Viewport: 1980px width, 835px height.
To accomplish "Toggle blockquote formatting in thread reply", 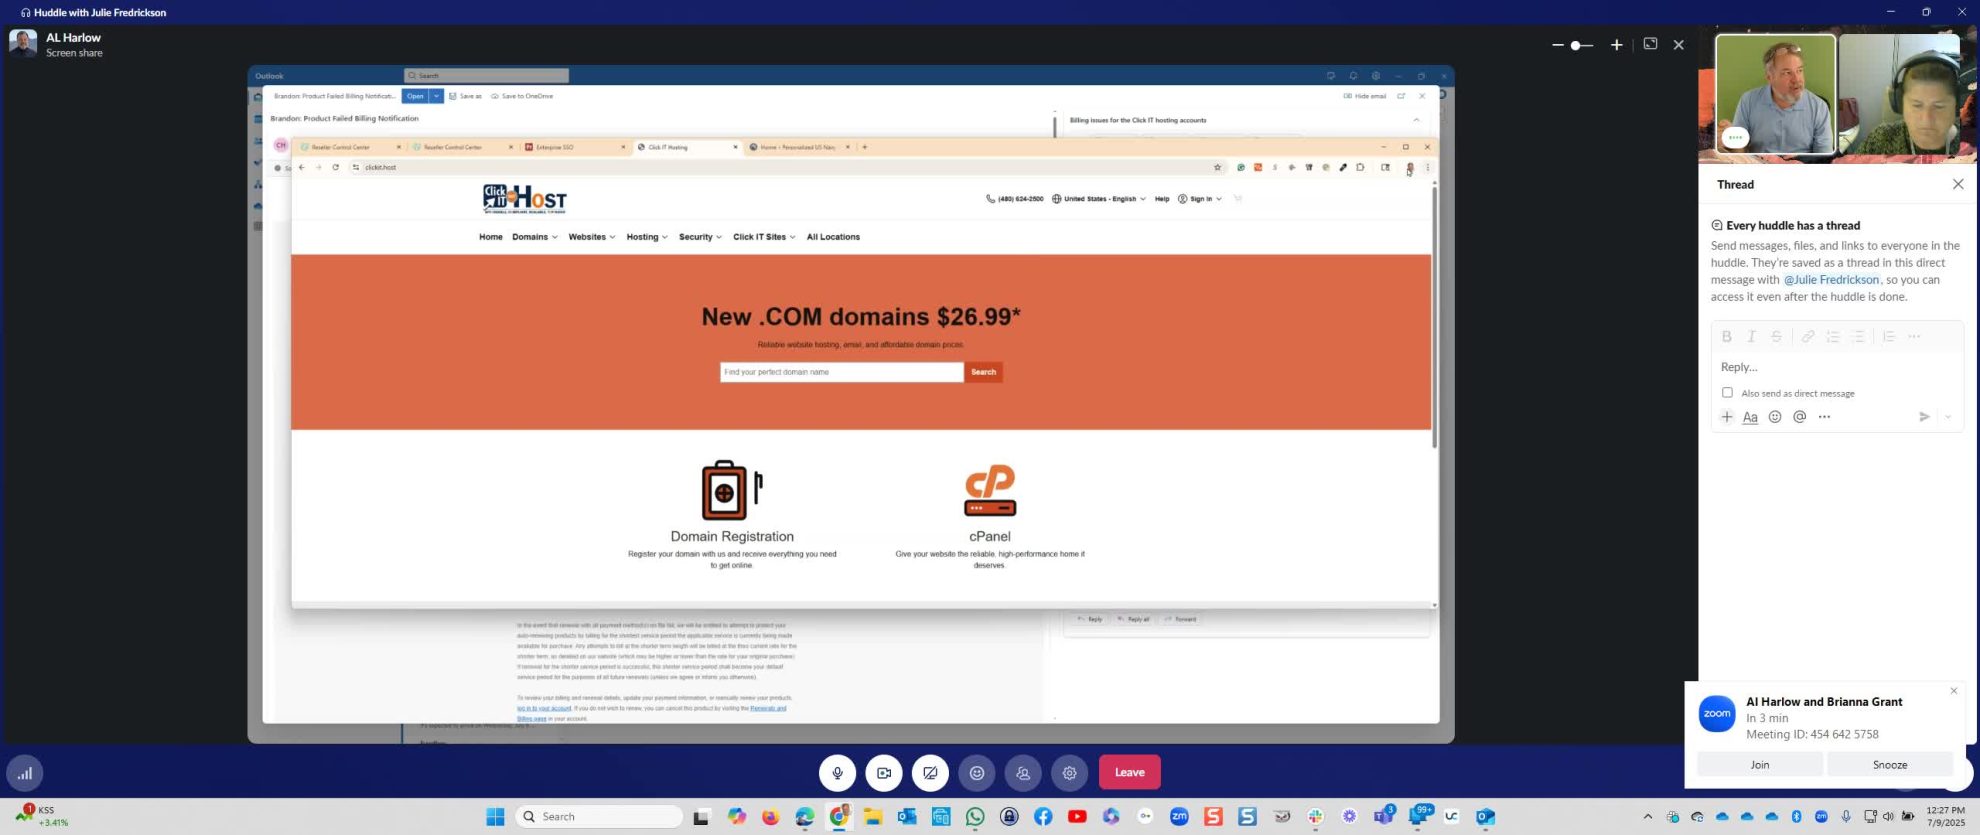I will (x=1889, y=337).
